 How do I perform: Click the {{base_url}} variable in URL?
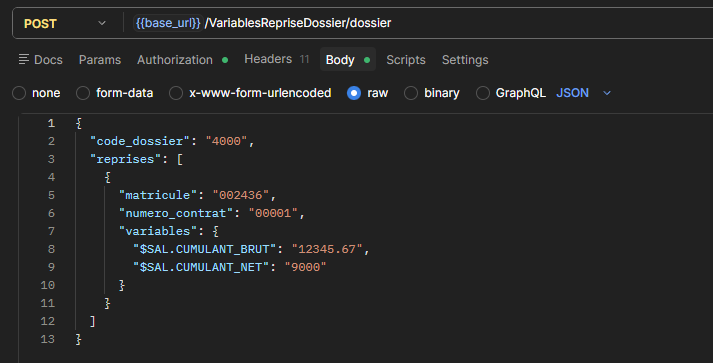pos(168,23)
